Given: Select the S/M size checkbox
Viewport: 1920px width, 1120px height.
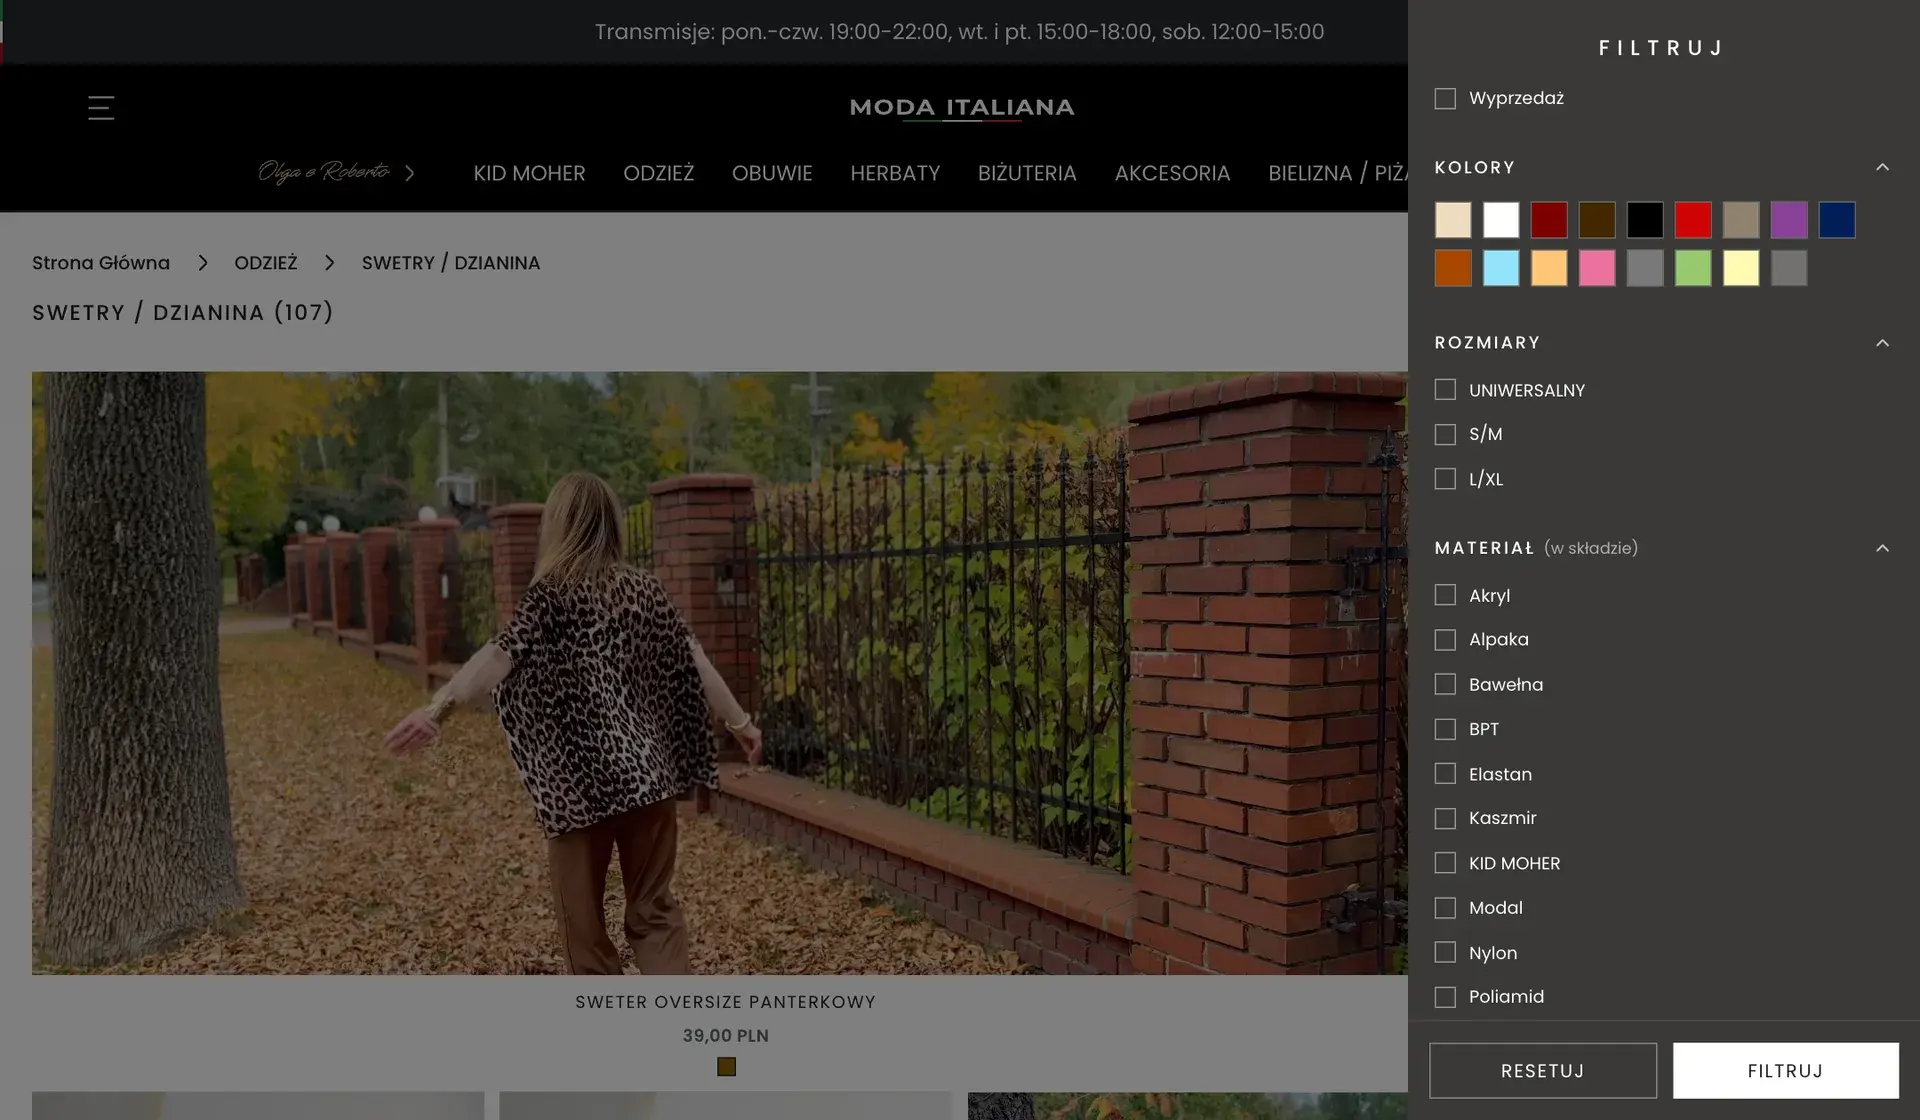Looking at the screenshot, I should click(1445, 434).
